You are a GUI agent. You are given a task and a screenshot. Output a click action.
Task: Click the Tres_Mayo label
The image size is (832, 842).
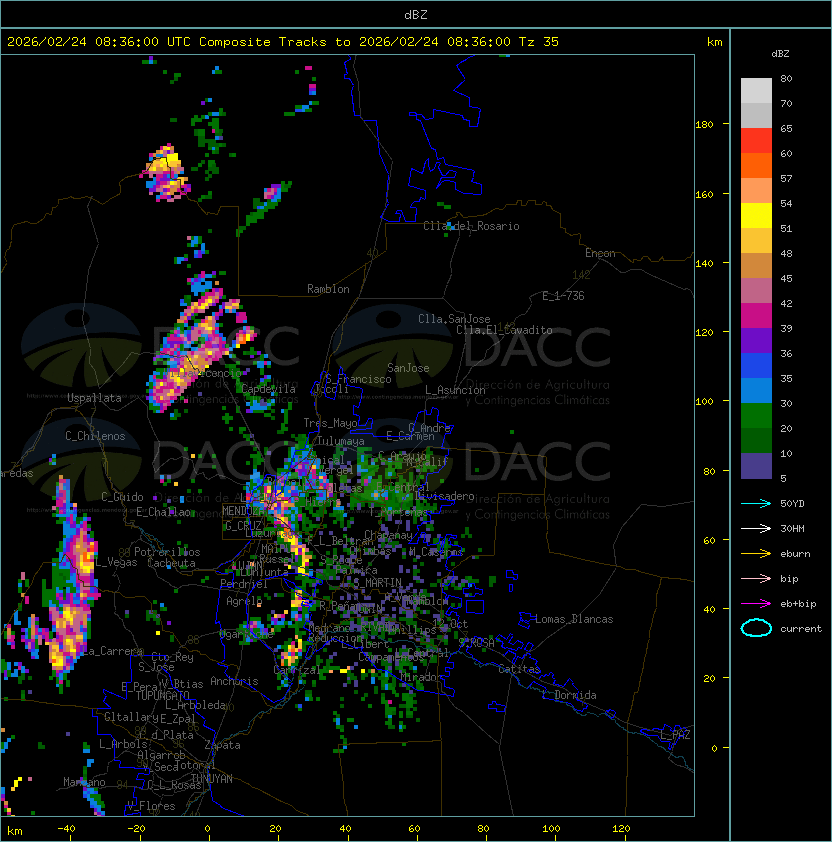pos(330,423)
